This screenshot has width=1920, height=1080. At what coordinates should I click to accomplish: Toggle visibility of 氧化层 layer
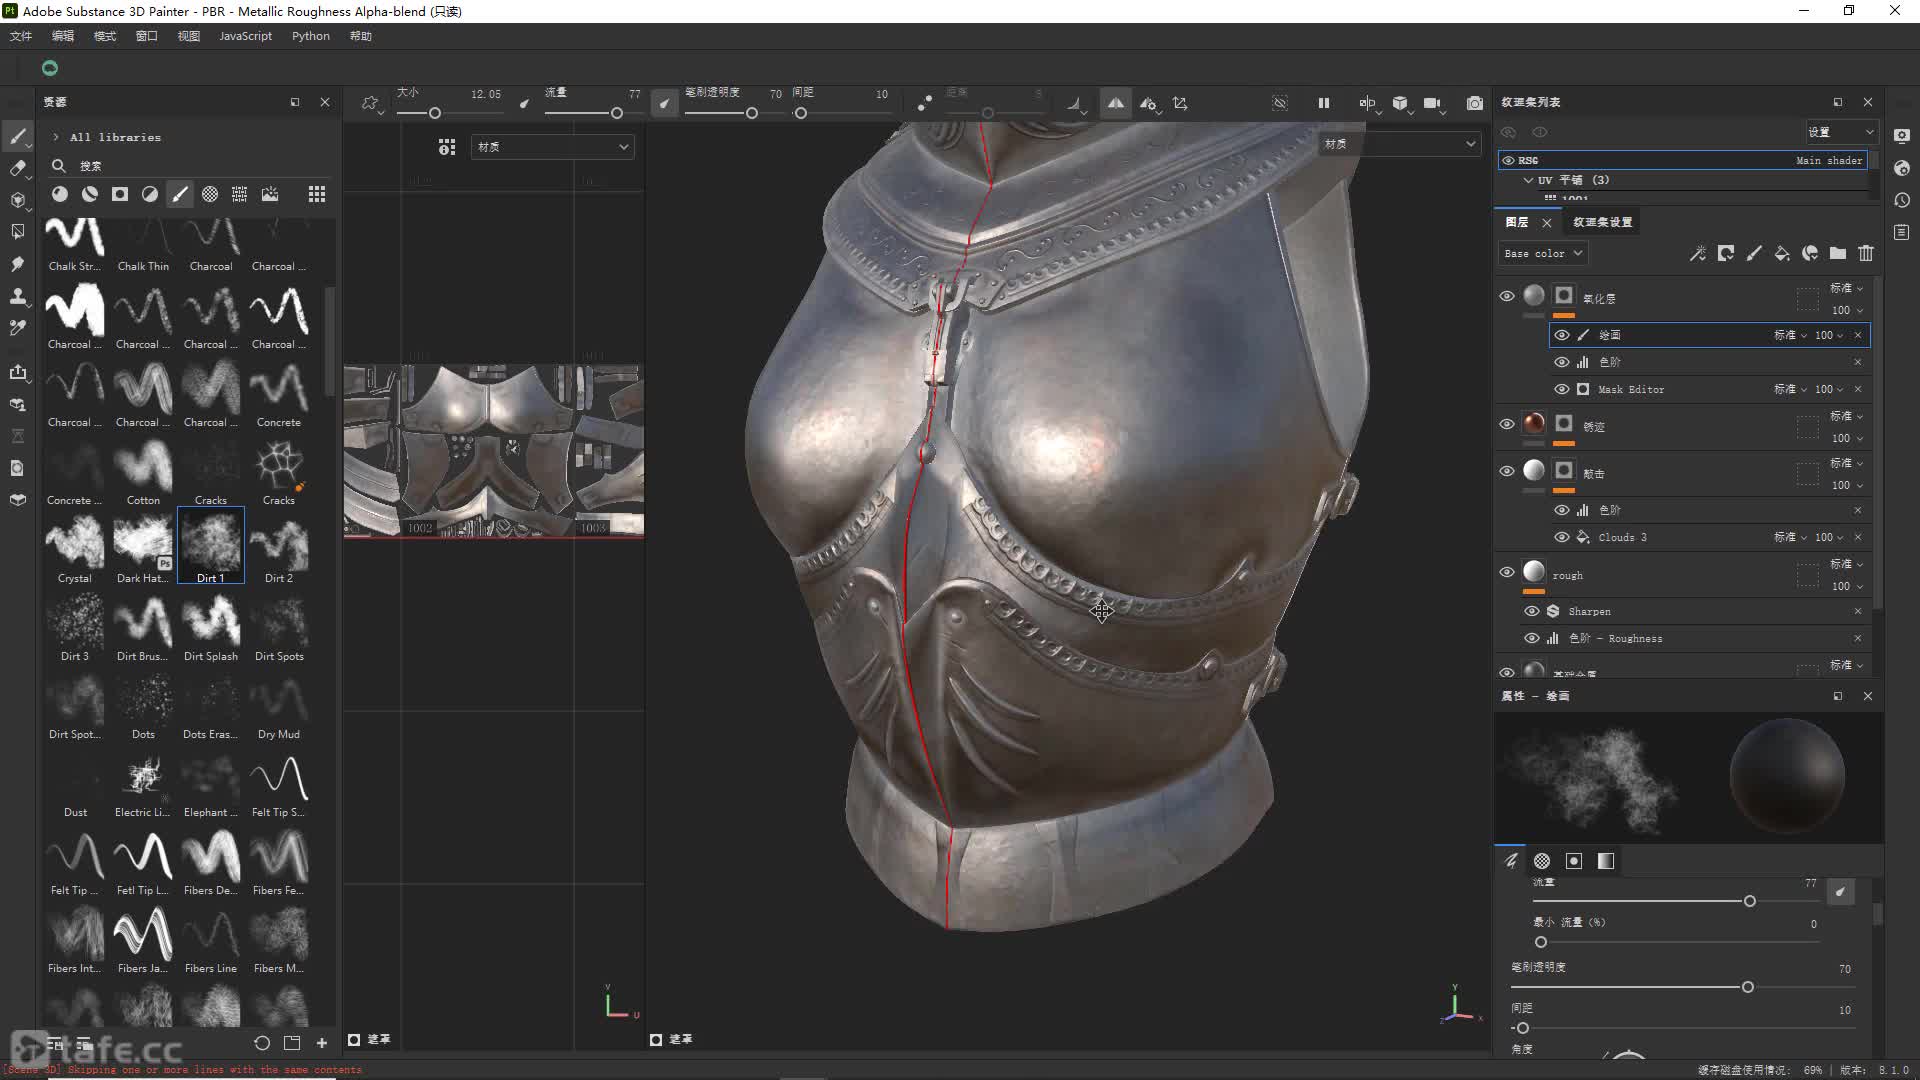1507,297
